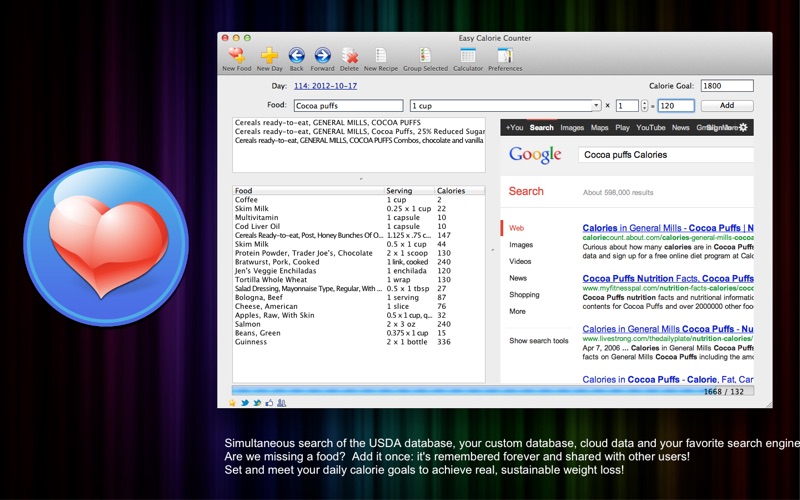
Task: Select +You in Google bar
Action: coord(515,128)
